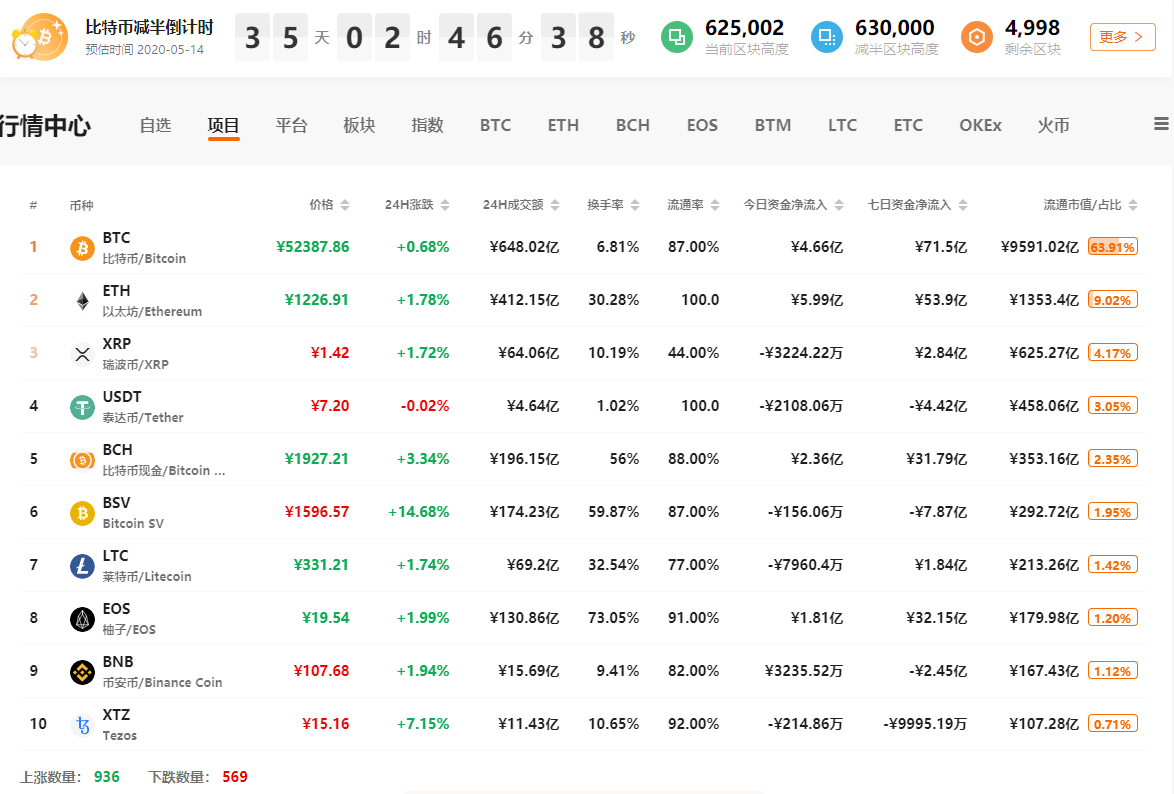Click the BTC Bitcoin coin logo
This screenshot has height=794, width=1174.
[x=82, y=247]
